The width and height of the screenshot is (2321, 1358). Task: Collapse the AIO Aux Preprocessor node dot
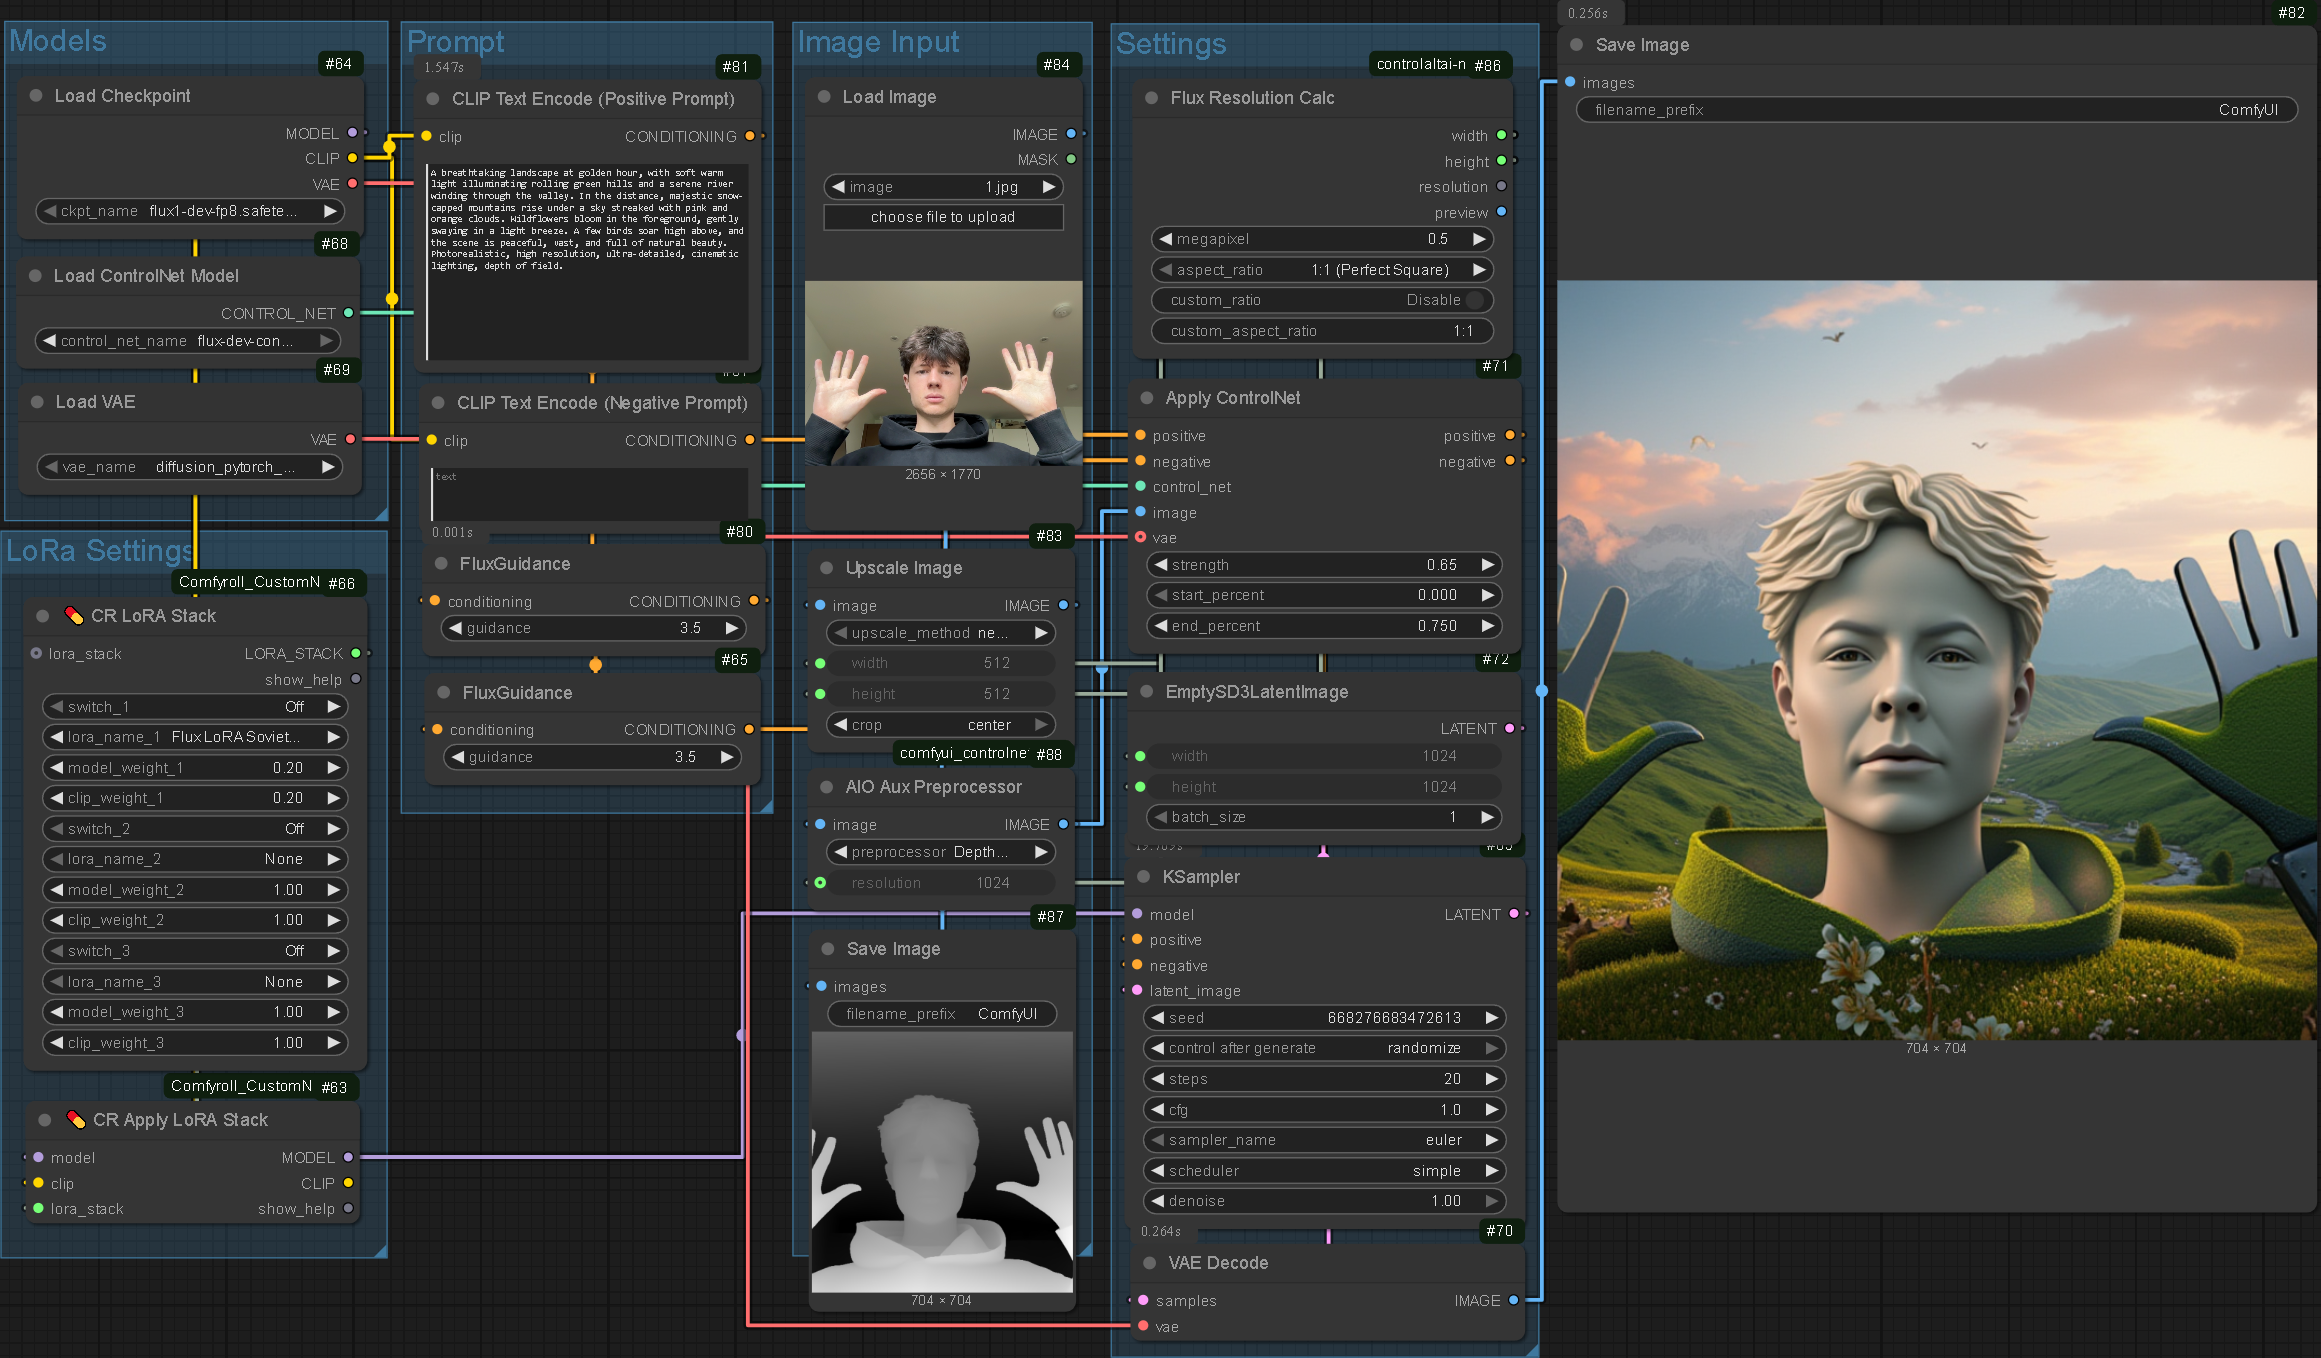pyautogui.click(x=827, y=787)
